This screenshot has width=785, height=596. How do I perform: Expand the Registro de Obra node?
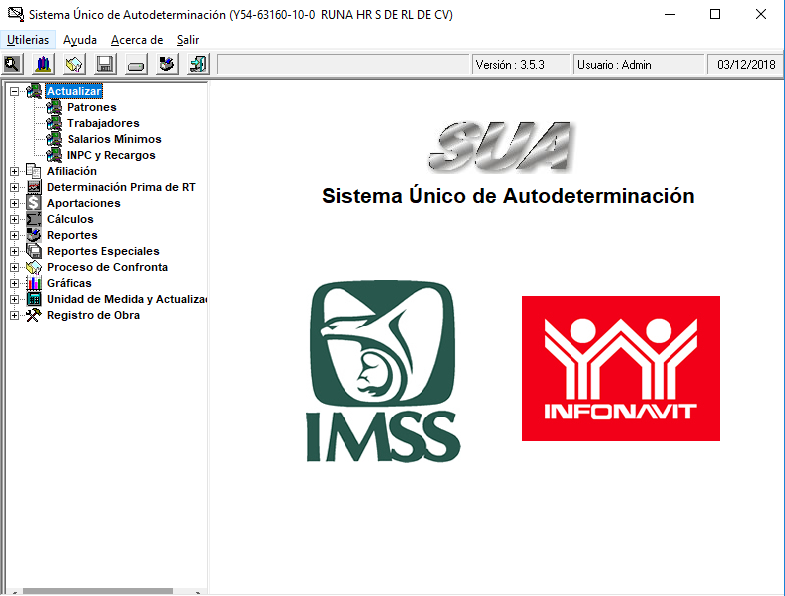tap(15, 316)
